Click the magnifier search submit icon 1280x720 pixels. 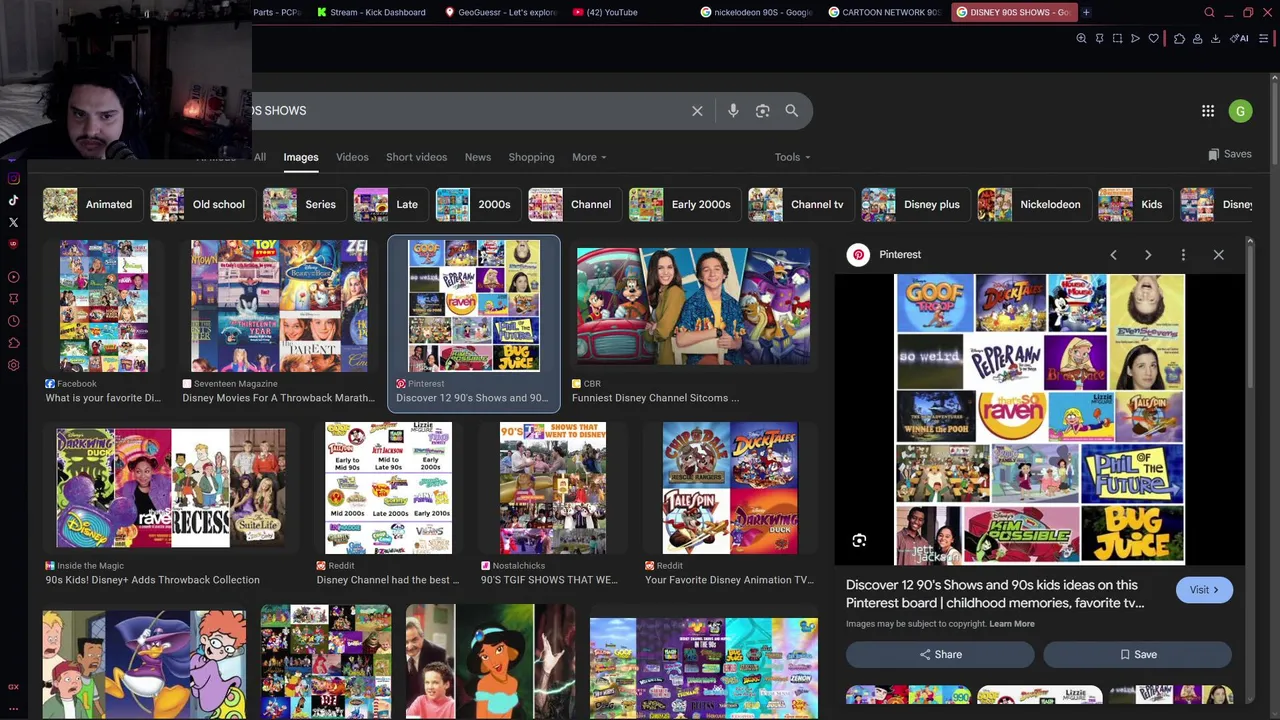(792, 111)
